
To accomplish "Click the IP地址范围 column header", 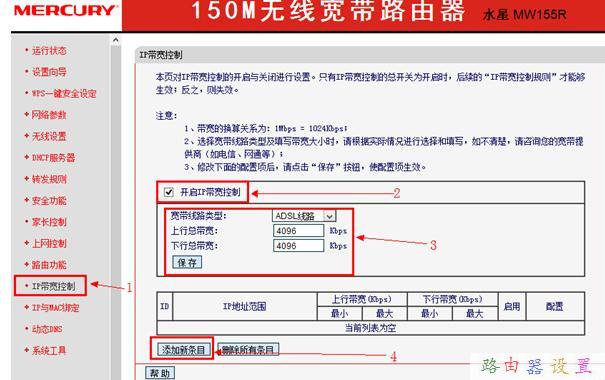I will (245, 306).
